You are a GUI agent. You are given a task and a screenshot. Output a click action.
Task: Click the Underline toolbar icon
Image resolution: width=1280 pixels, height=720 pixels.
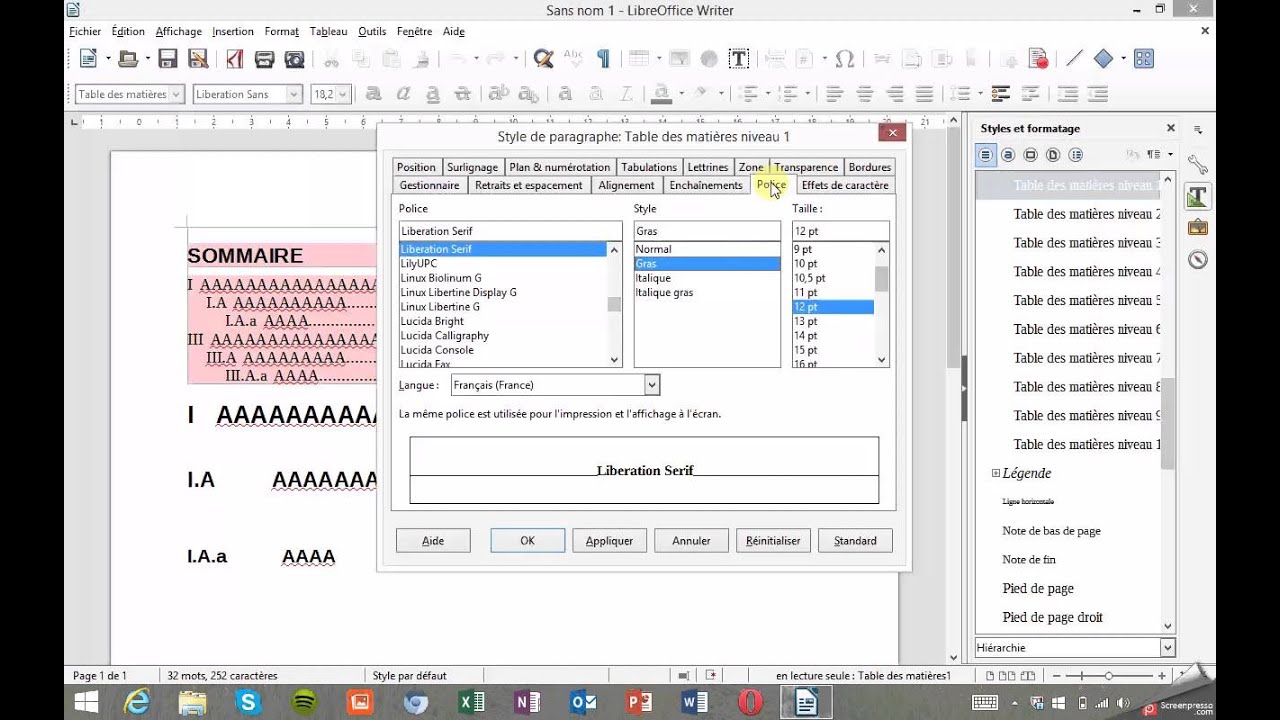[432, 94]
